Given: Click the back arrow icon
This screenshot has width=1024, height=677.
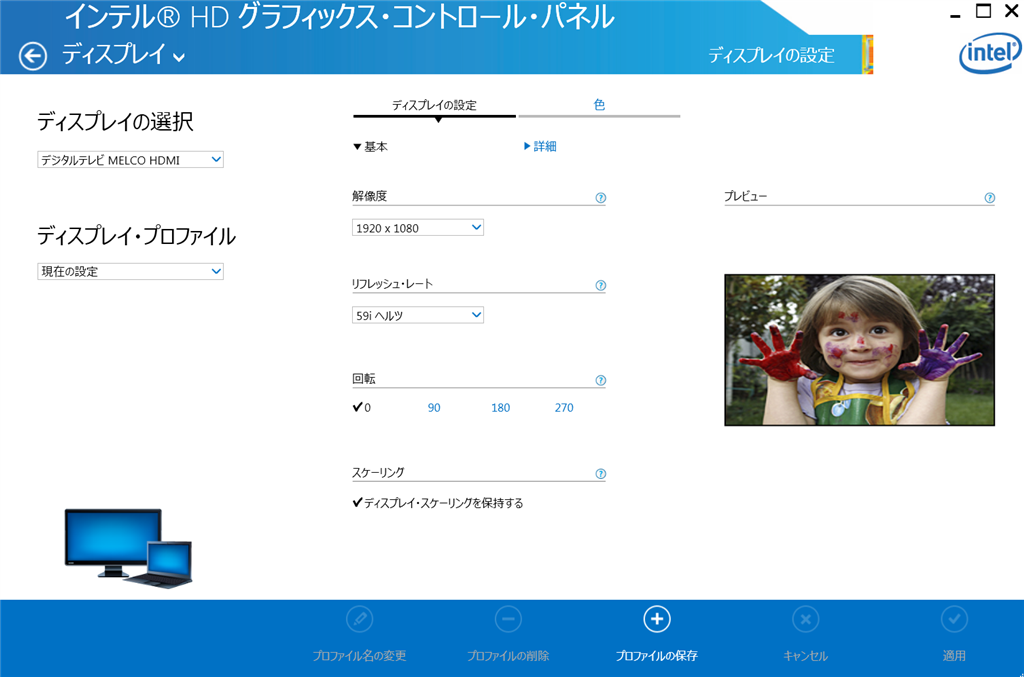Looking at the screenshot, I should [33, 56].
